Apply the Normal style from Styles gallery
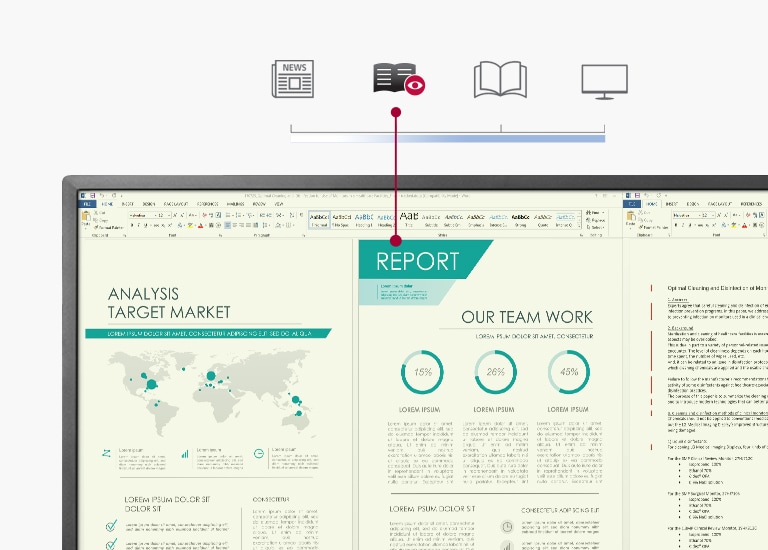This screenshot has width=768, height=550. [319, 218]
